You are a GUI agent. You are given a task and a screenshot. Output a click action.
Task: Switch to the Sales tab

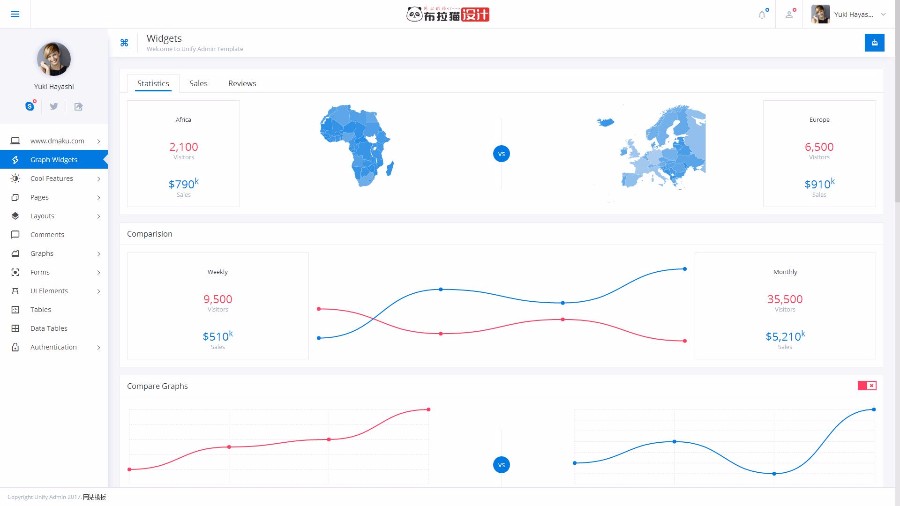(198, 83)
